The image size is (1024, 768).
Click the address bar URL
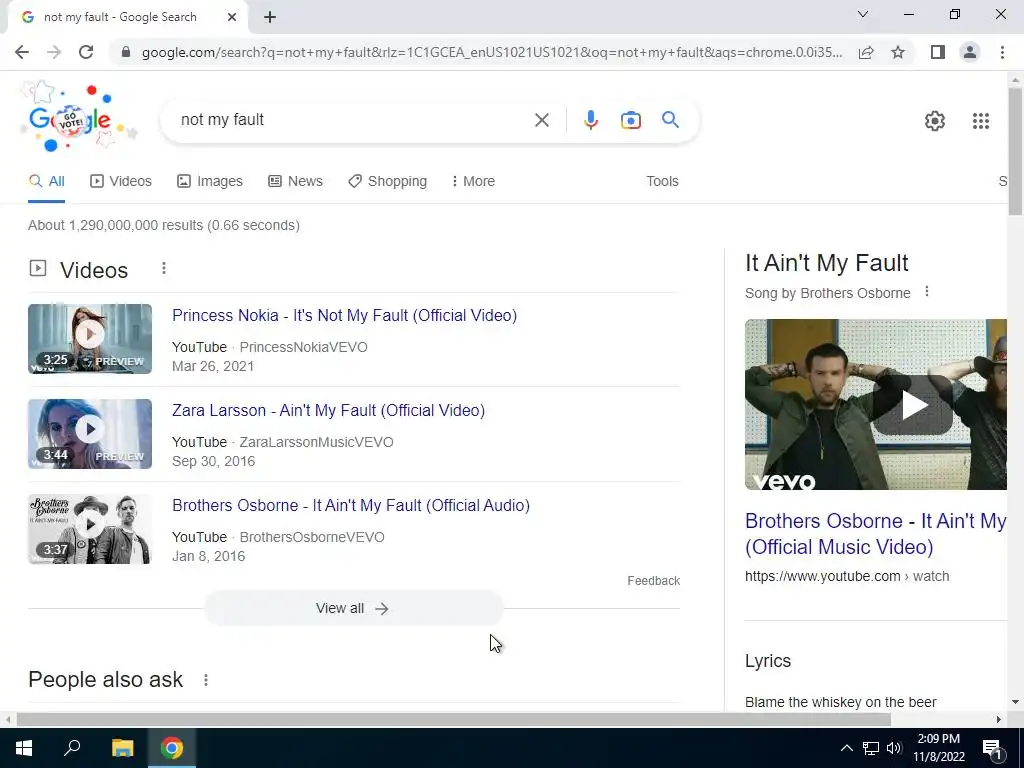pos(492,52)
